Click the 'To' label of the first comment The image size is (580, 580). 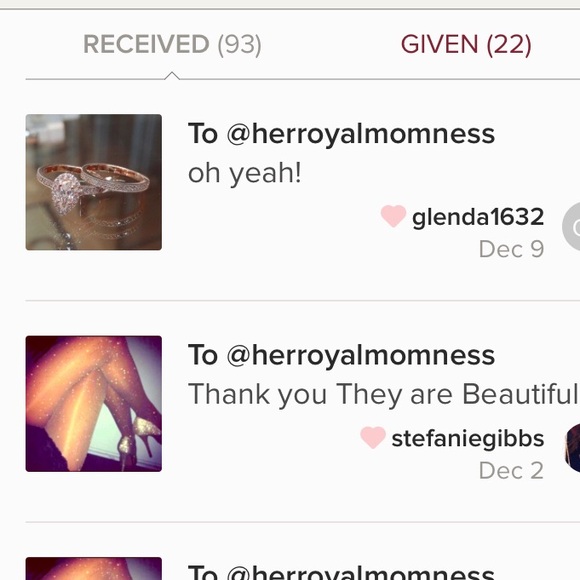click(x=203, y=134)
